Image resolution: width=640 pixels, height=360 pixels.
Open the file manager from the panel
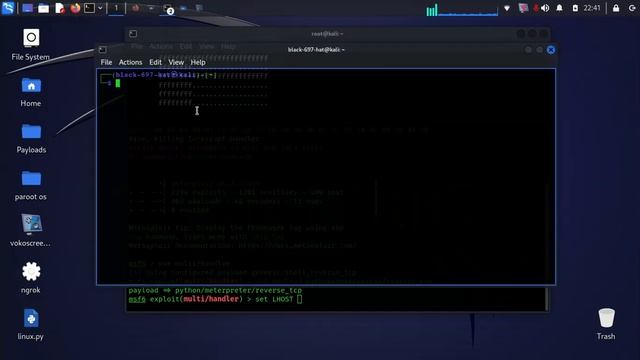(x=43, y=8)
